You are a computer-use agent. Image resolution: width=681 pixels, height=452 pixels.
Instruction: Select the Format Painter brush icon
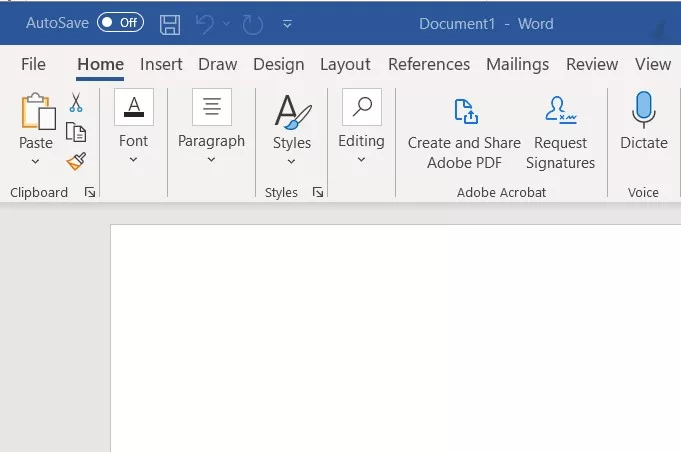pyautogui.click(x=76, y=162)
